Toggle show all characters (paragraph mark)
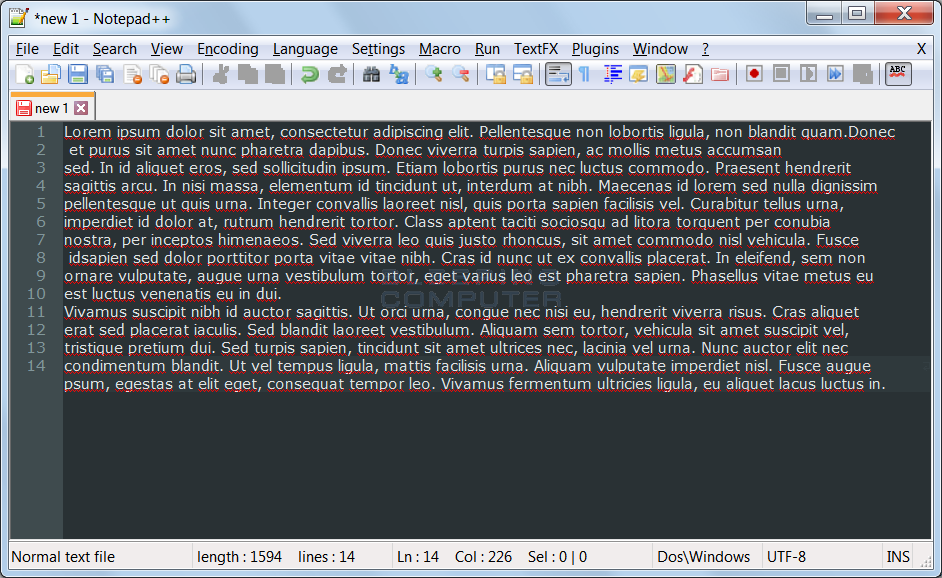942x578 pixels. click(x=584, y=74)
